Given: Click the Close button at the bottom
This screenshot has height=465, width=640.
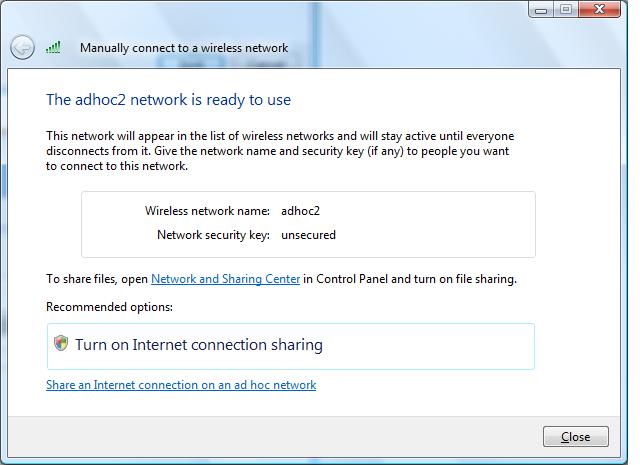Looking at the screenshot, I should 576,436.
